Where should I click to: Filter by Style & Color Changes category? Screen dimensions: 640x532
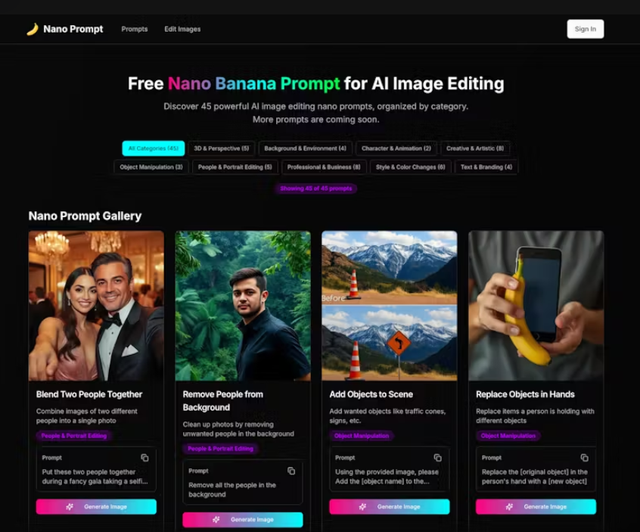tap(410, 167)
